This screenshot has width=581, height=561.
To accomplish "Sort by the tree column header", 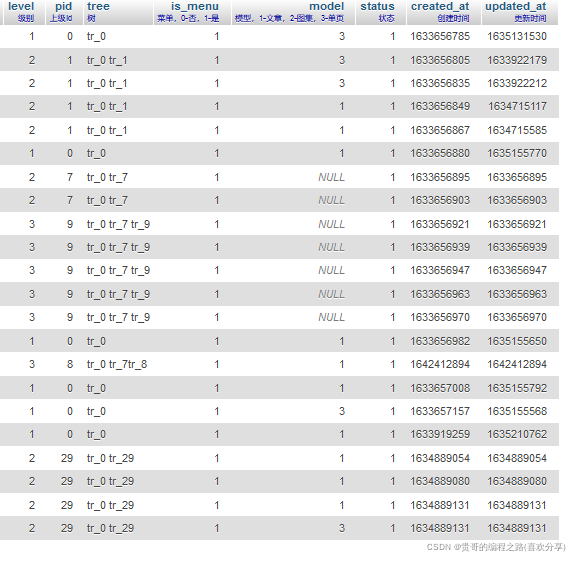I will (x=98, y=6).
